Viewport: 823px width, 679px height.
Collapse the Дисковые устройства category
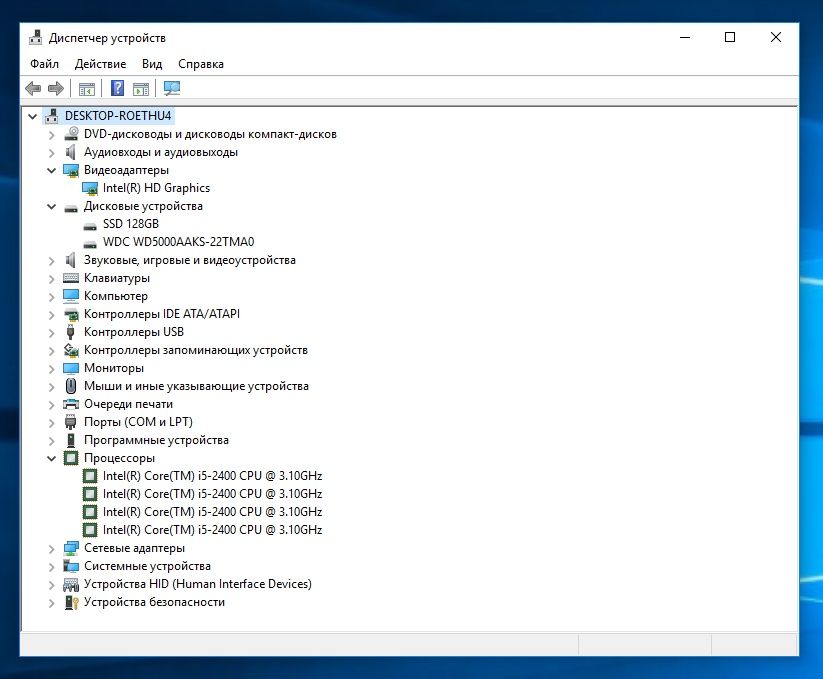click(51, 207)
